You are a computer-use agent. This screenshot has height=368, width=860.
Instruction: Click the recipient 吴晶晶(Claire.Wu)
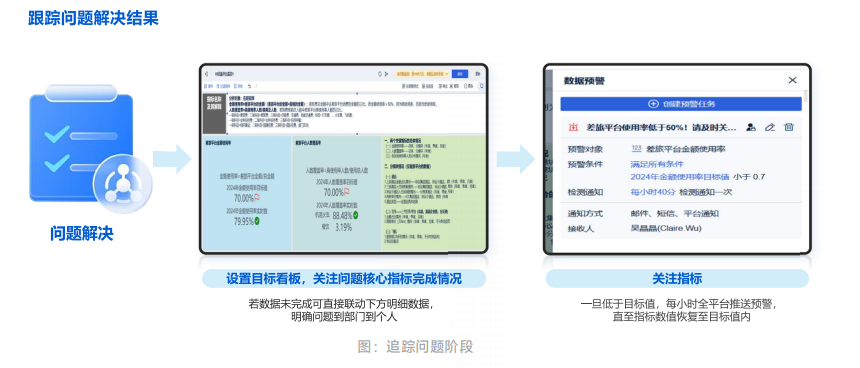(666, 228)
